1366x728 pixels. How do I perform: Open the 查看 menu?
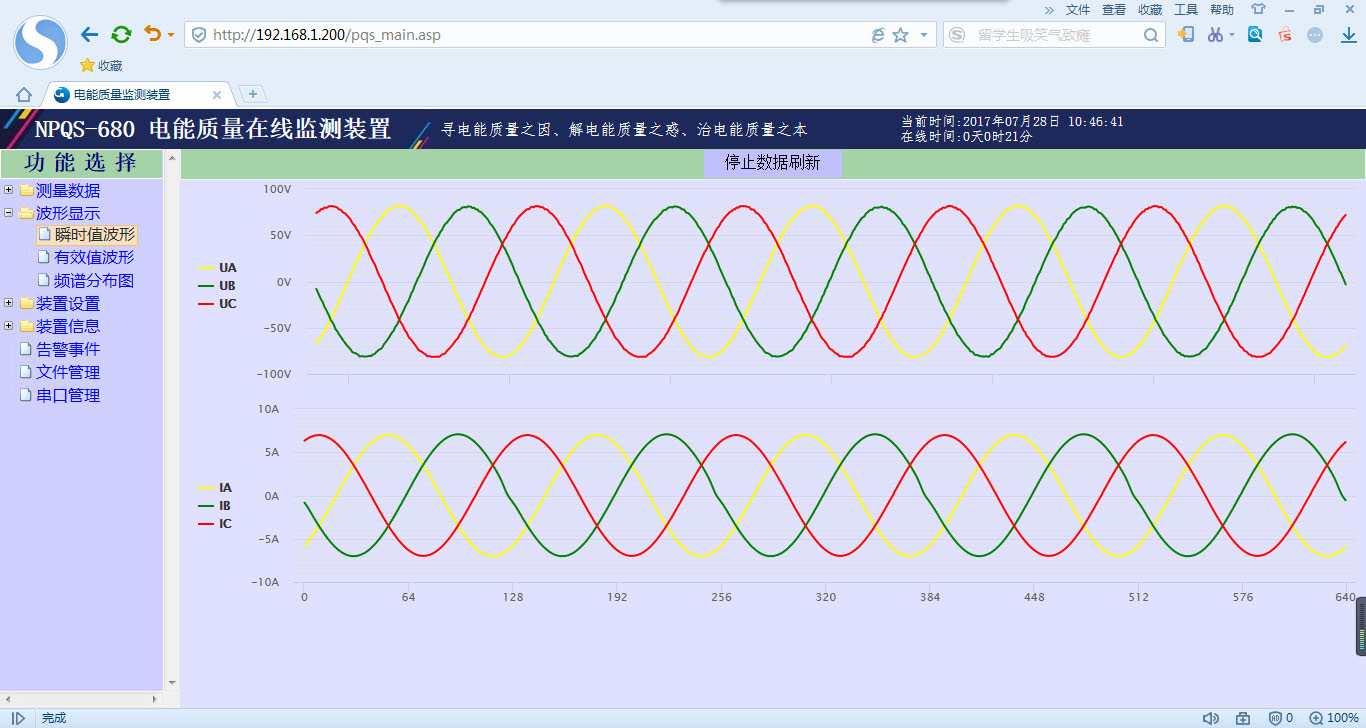coord(1114,9)
